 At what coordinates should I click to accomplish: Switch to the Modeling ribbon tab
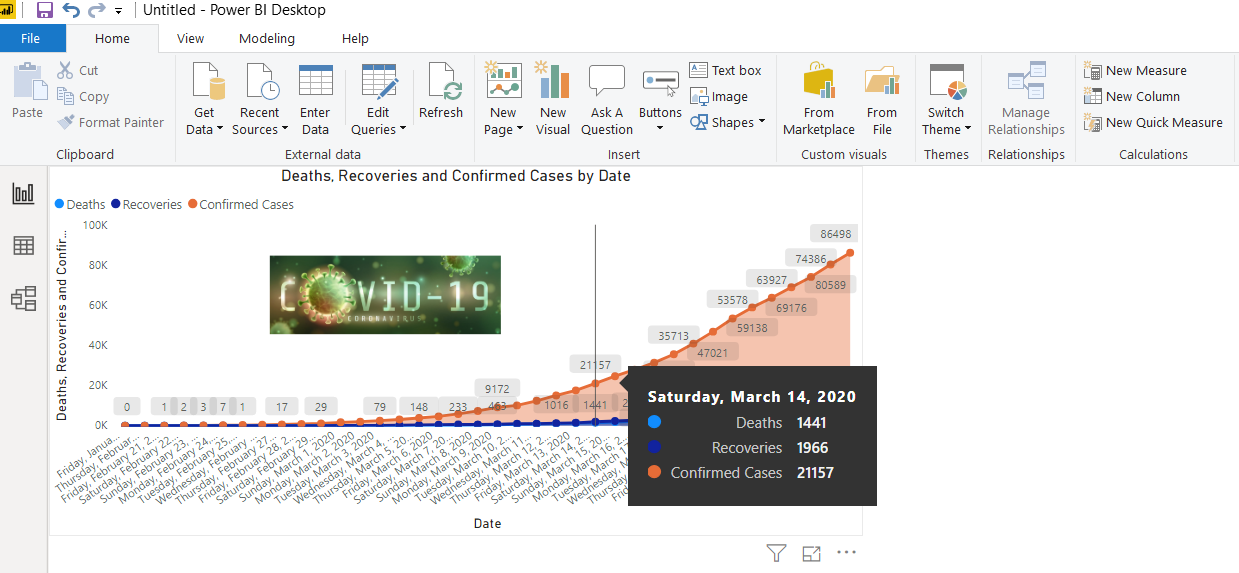pos(267,38)
